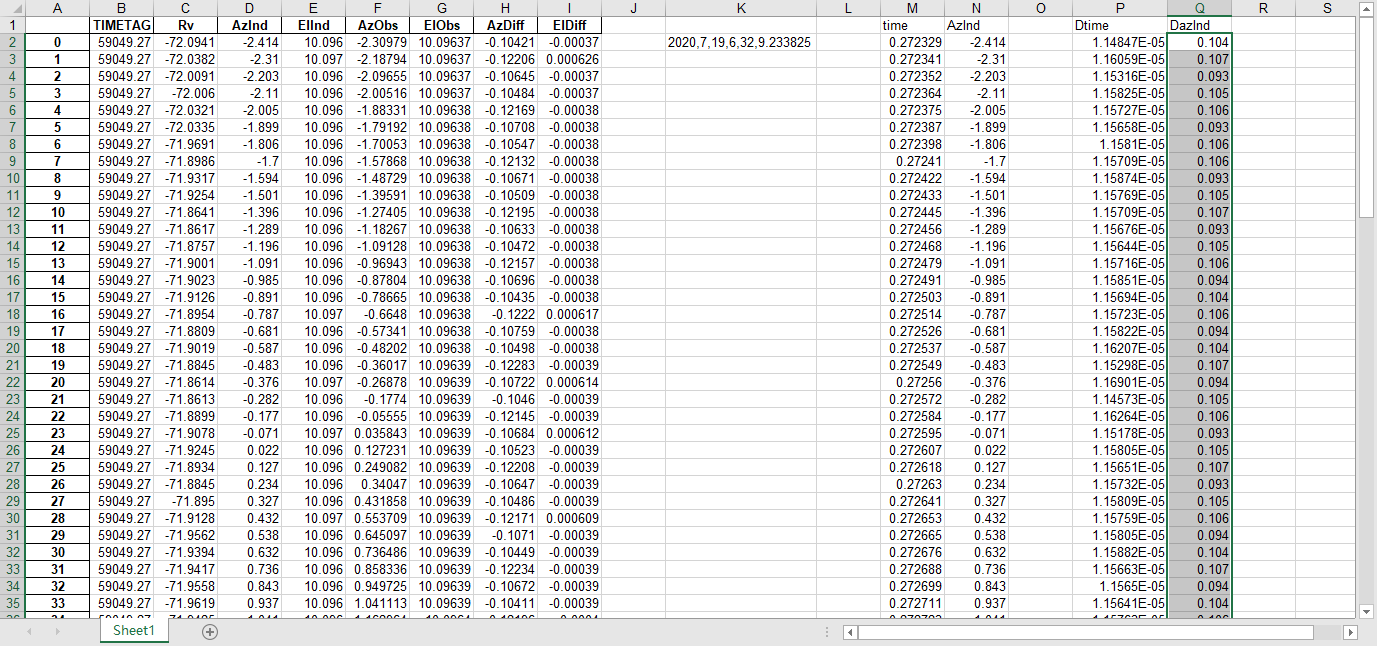1377x646 pixels.
Task: Select the TIMETAG header cell
Action: (x=122, y=25)
